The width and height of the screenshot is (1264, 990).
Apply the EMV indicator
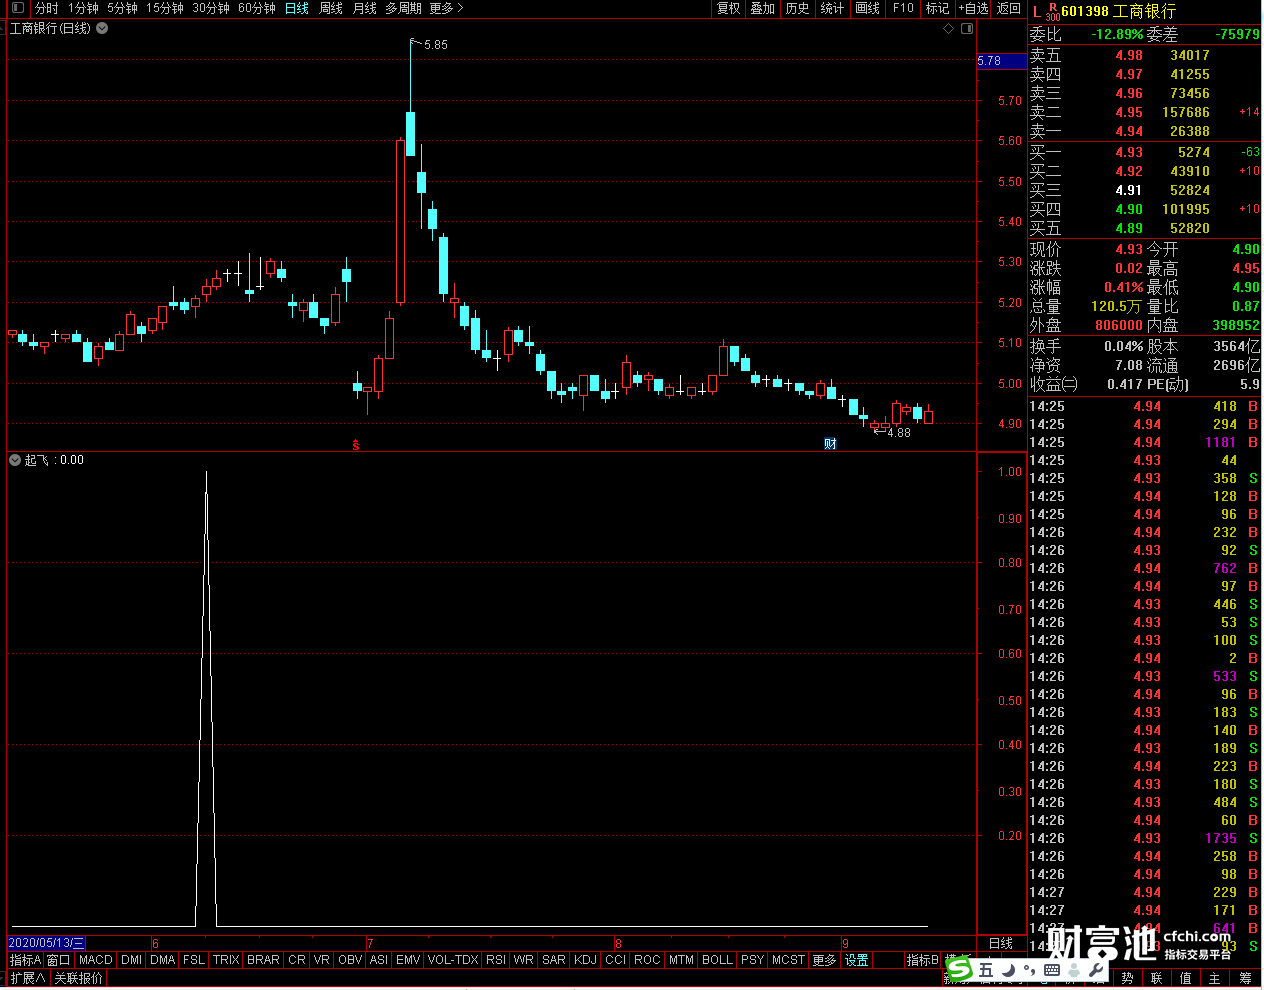coord(408,960)
